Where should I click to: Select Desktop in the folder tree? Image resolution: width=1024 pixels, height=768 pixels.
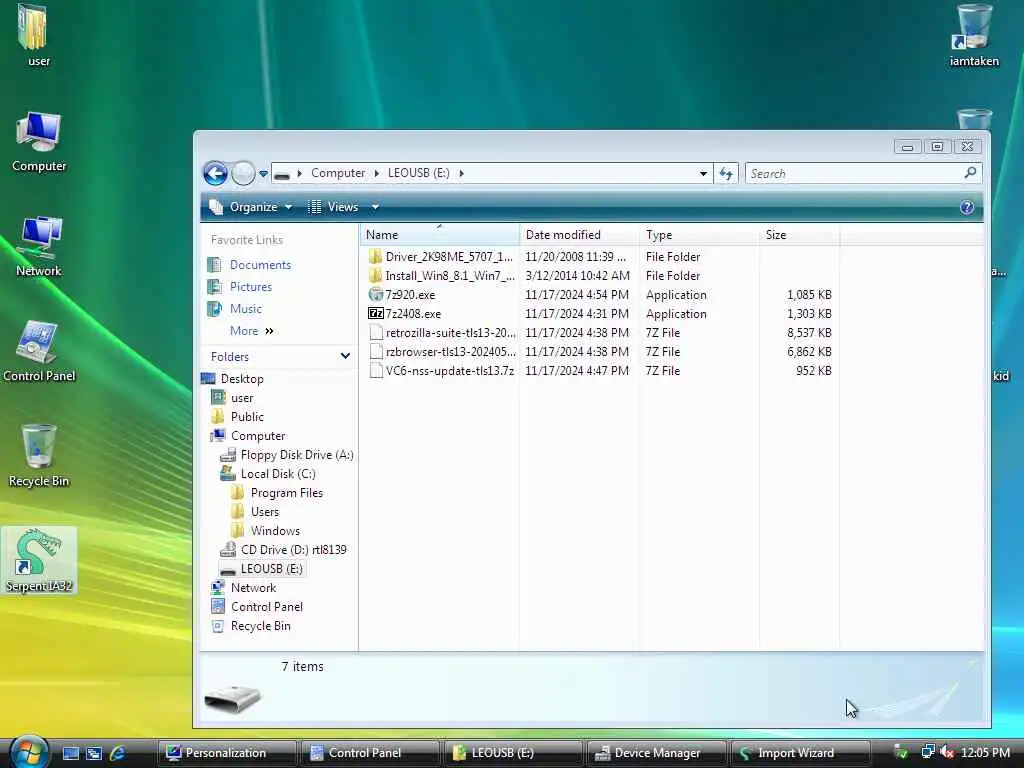coord(242,379)
